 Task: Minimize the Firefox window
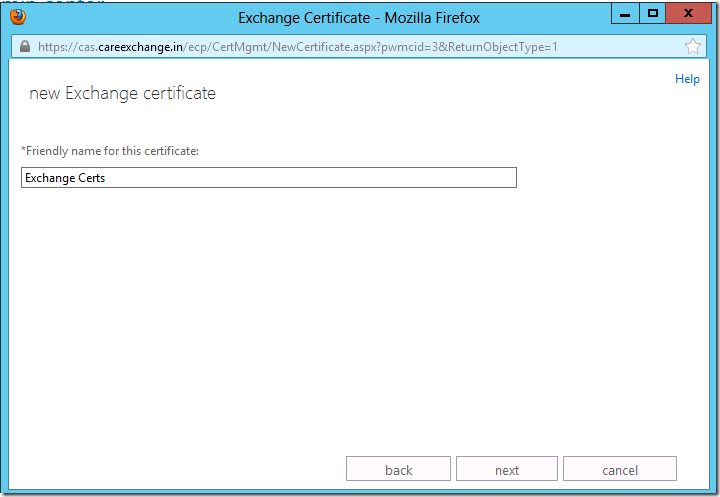[625, 13]
